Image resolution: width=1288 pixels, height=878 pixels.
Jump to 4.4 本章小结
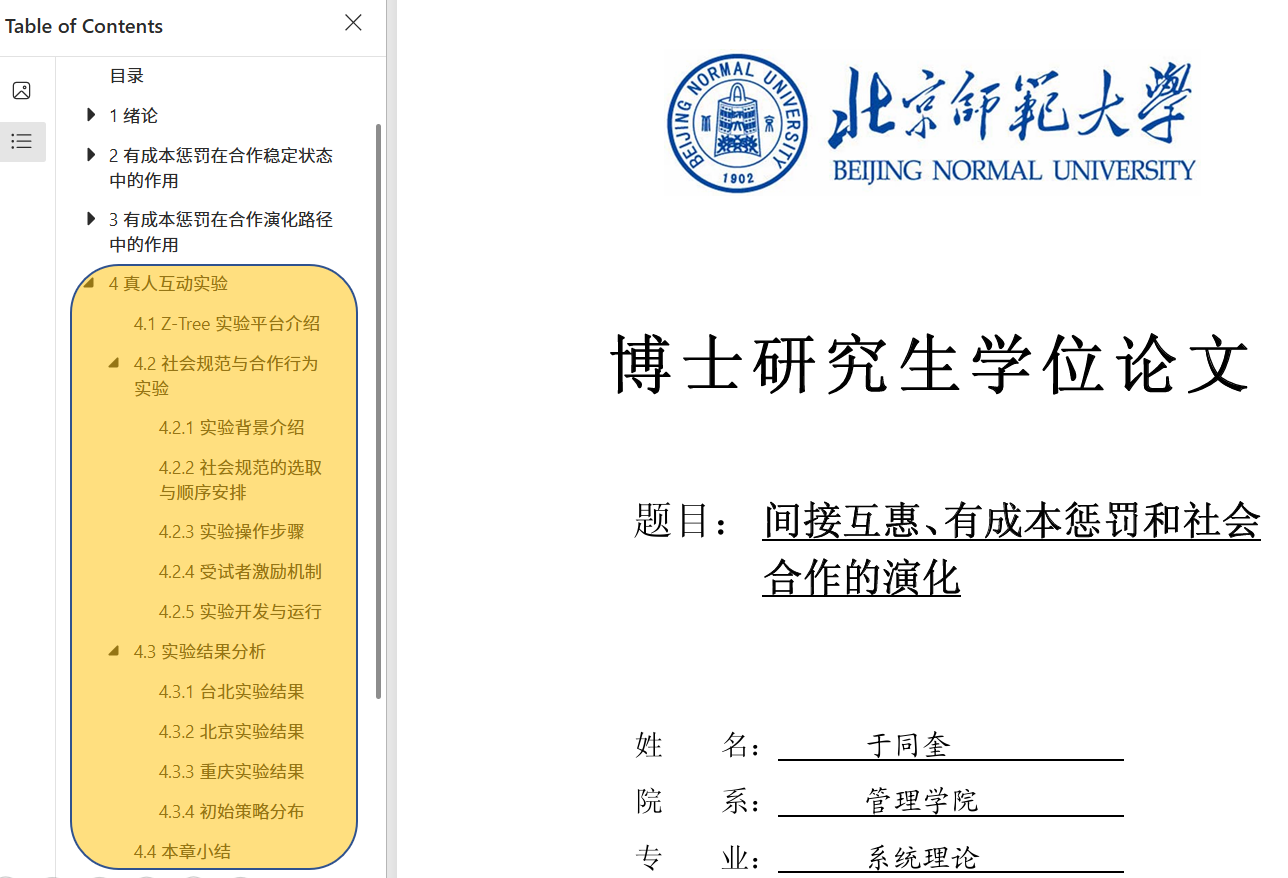tap(182, 852)
